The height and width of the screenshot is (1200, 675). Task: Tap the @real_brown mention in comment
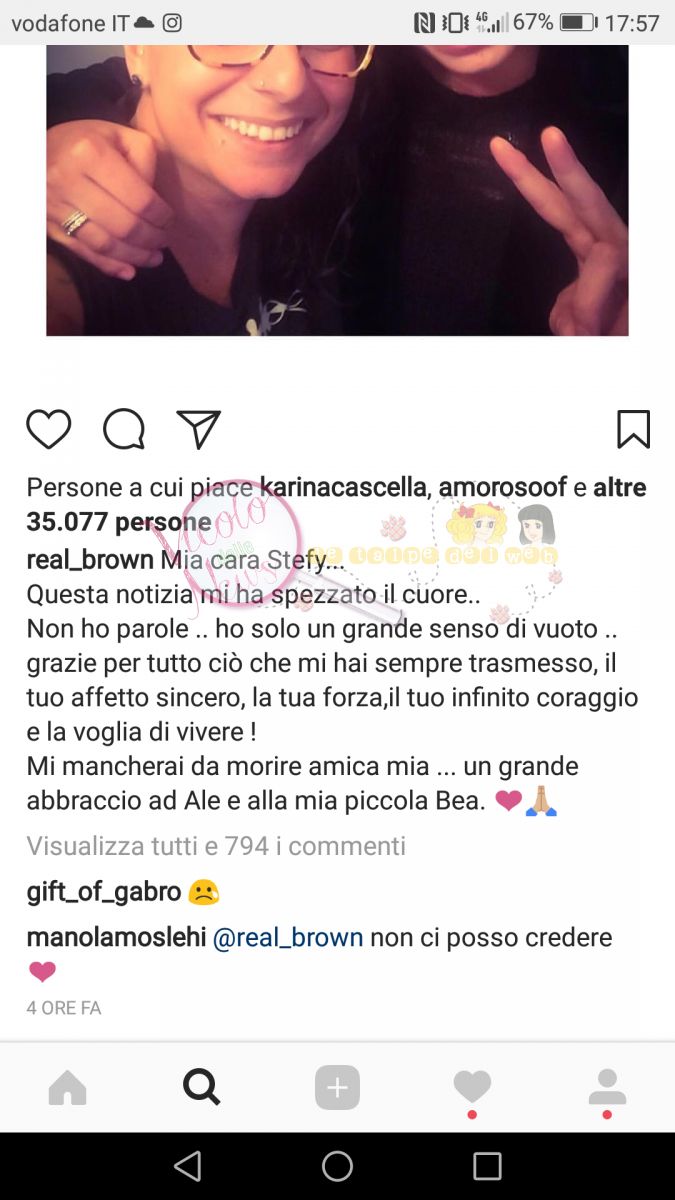[x=289, y=938]
